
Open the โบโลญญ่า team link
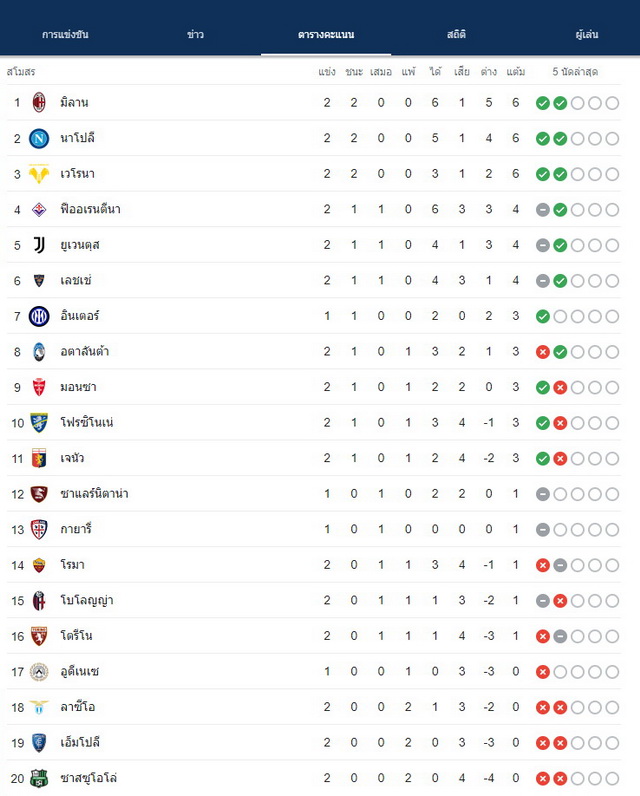[87, 601]
